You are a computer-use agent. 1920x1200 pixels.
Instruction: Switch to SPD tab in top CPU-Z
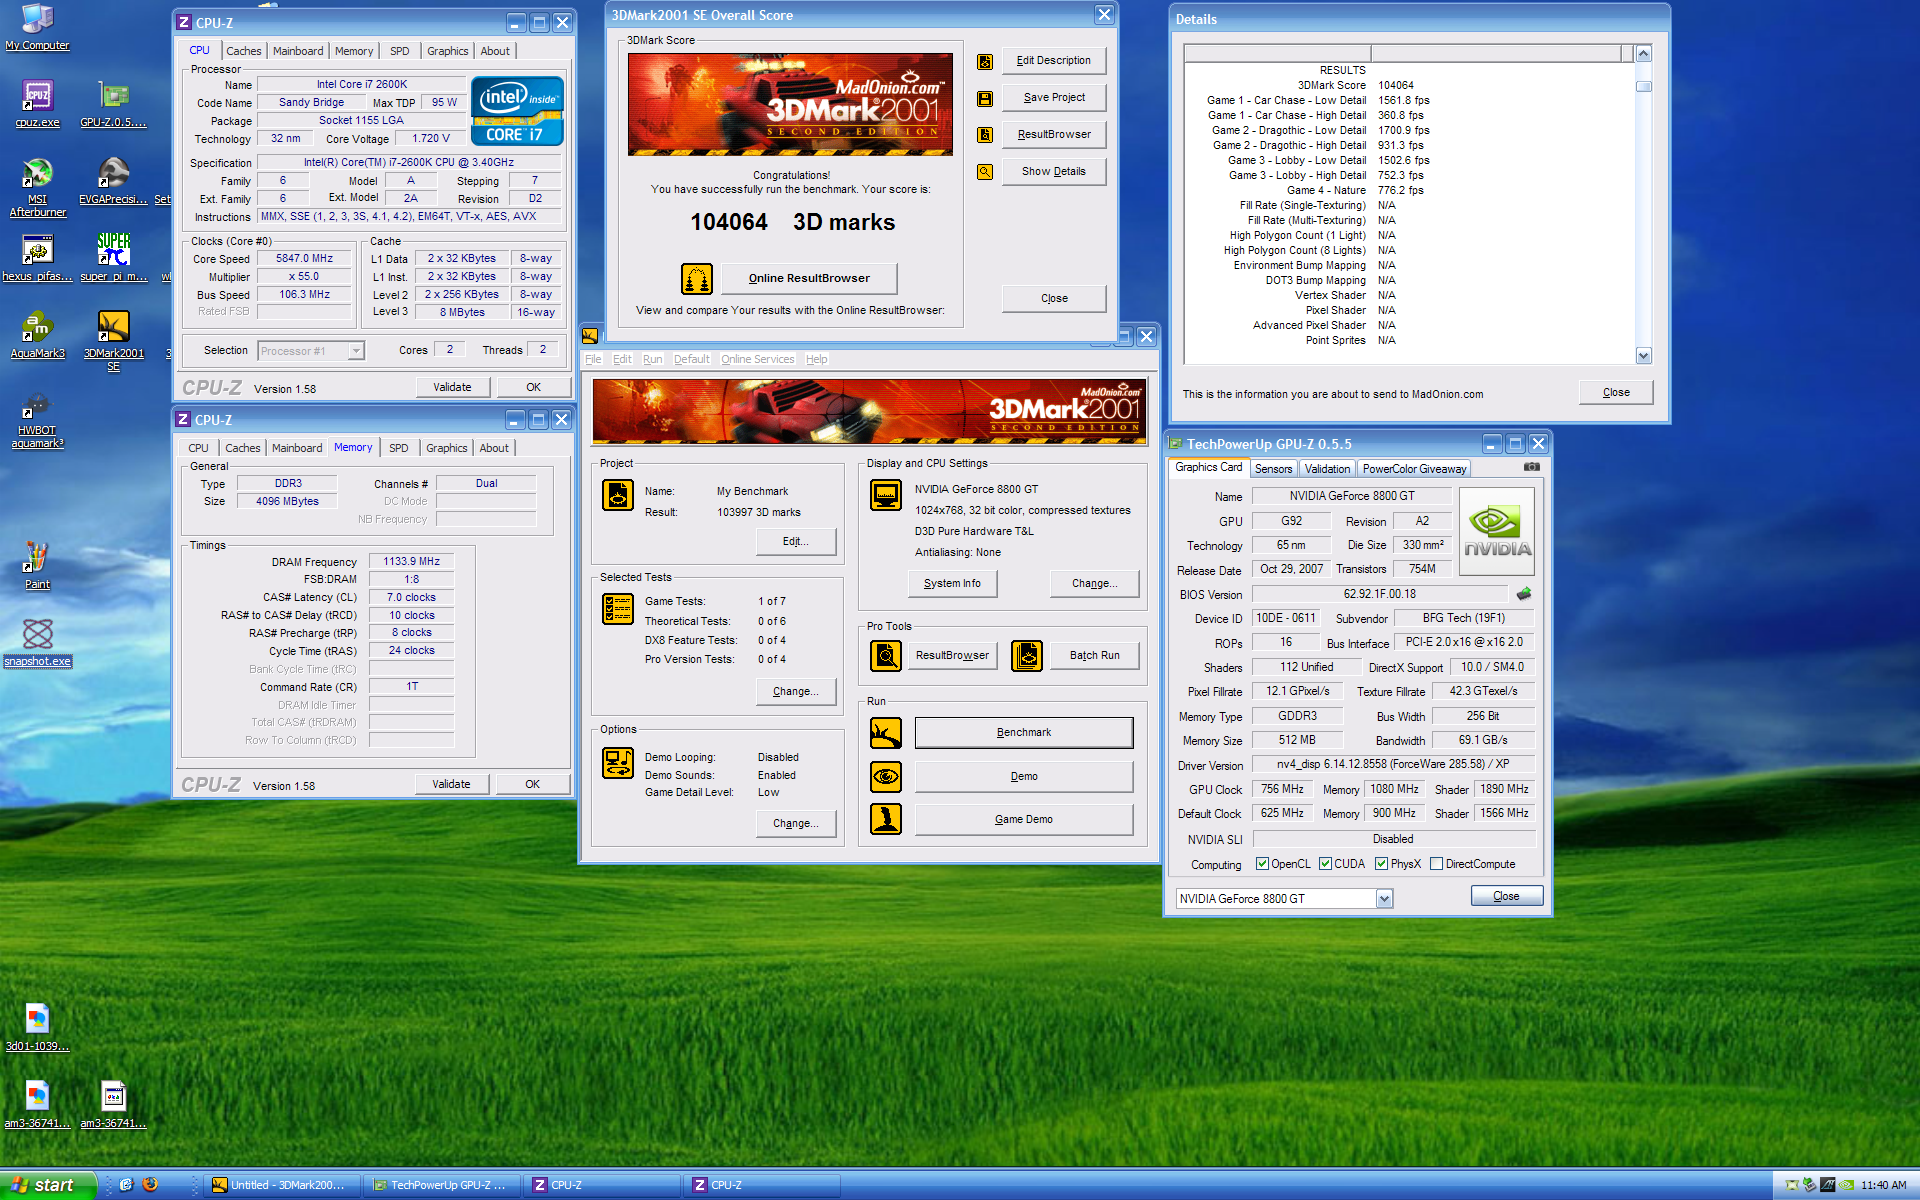click(400, 51)
